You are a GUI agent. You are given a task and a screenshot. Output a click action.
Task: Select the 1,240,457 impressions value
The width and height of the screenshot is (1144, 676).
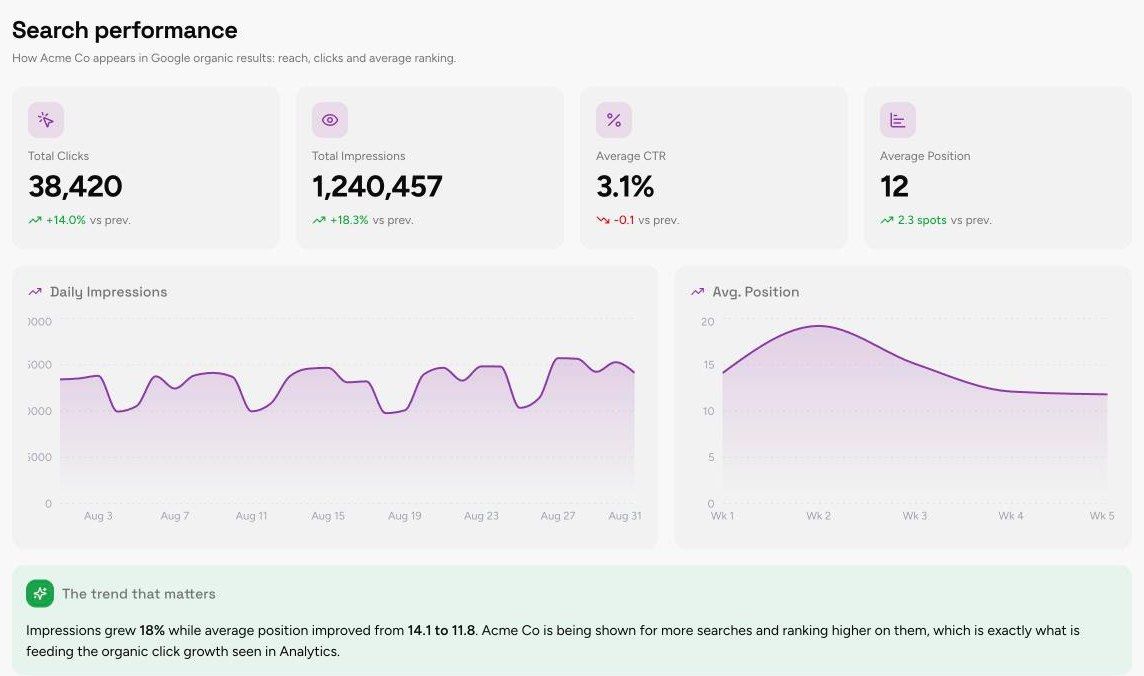(377, 187)
